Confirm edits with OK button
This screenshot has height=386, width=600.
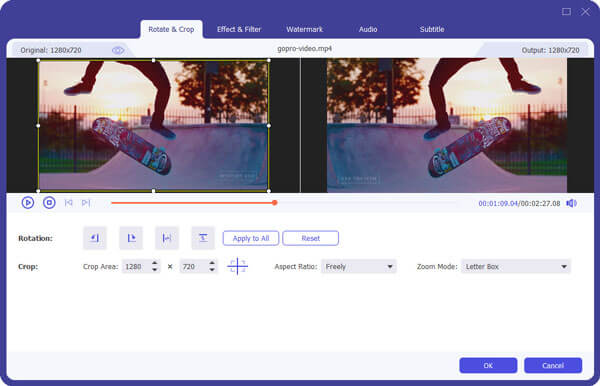488,365
